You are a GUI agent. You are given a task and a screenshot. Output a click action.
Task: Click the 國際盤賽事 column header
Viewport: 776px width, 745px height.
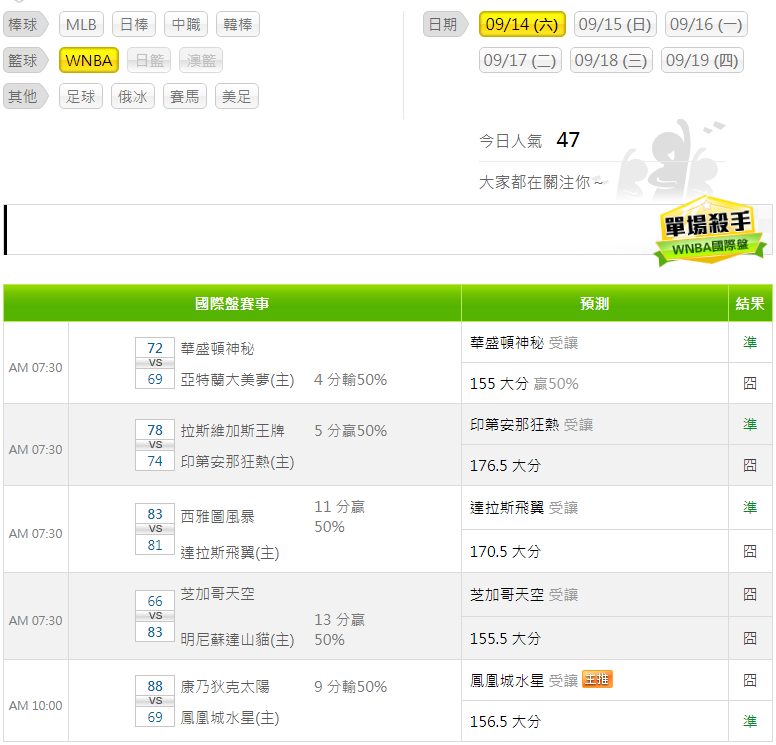(232, 303)
